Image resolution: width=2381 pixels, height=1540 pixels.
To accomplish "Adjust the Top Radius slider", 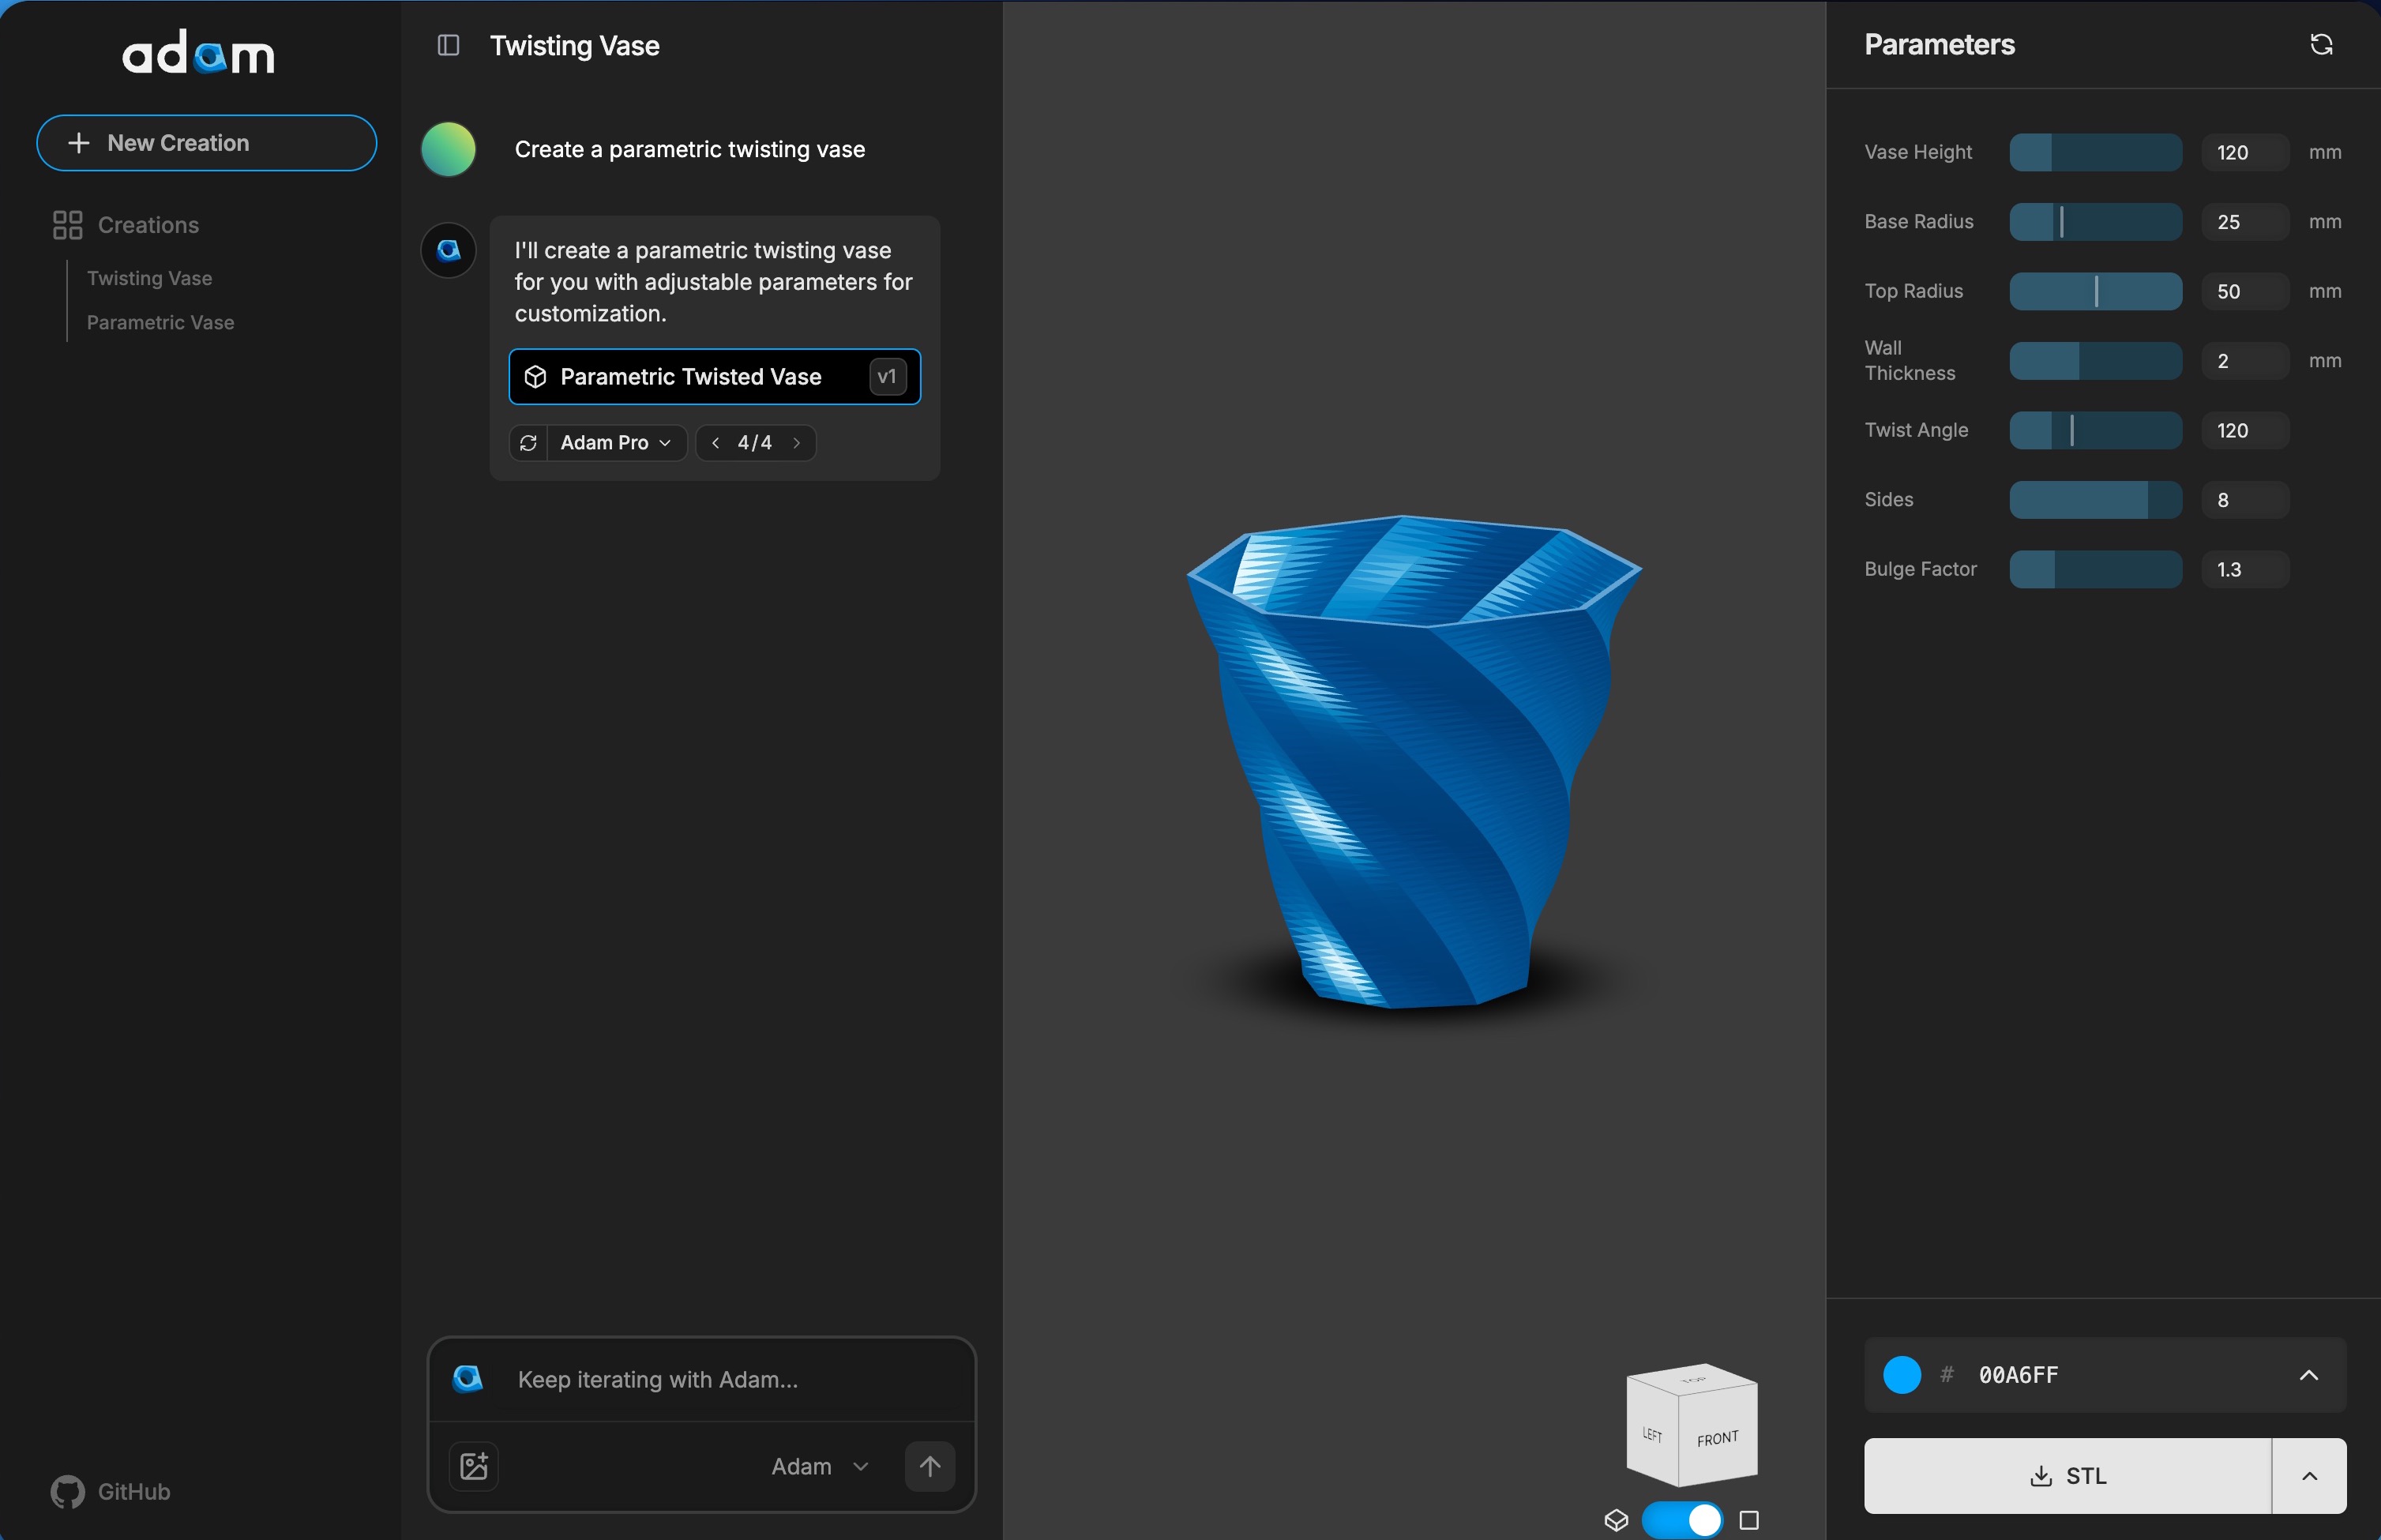I will (2095, 291).
